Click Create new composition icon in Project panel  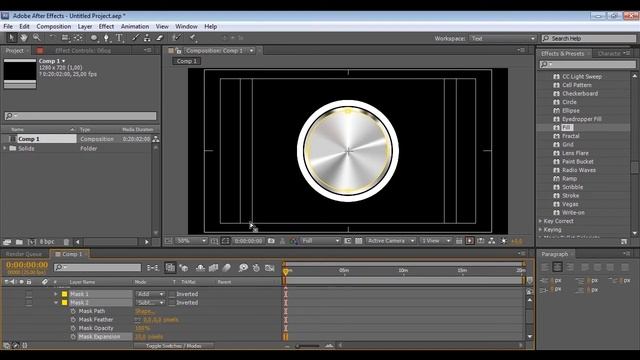31,242
